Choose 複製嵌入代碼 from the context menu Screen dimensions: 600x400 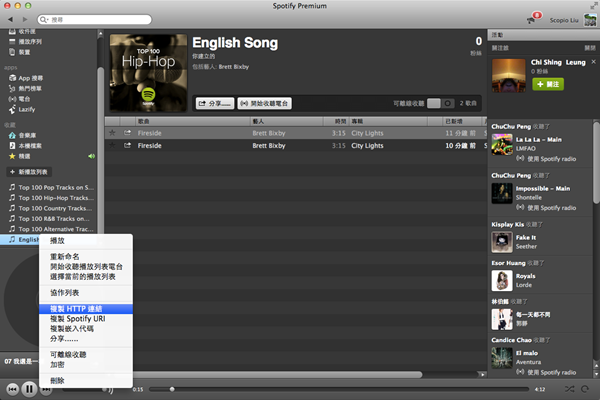click(86, 329)
